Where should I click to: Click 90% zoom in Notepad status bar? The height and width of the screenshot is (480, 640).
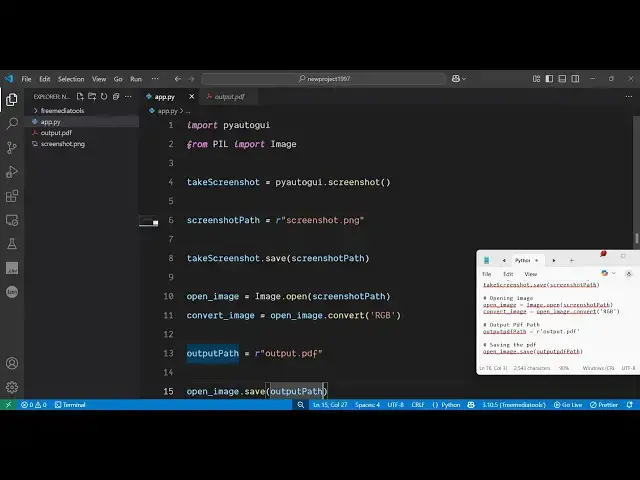(564, 368)
